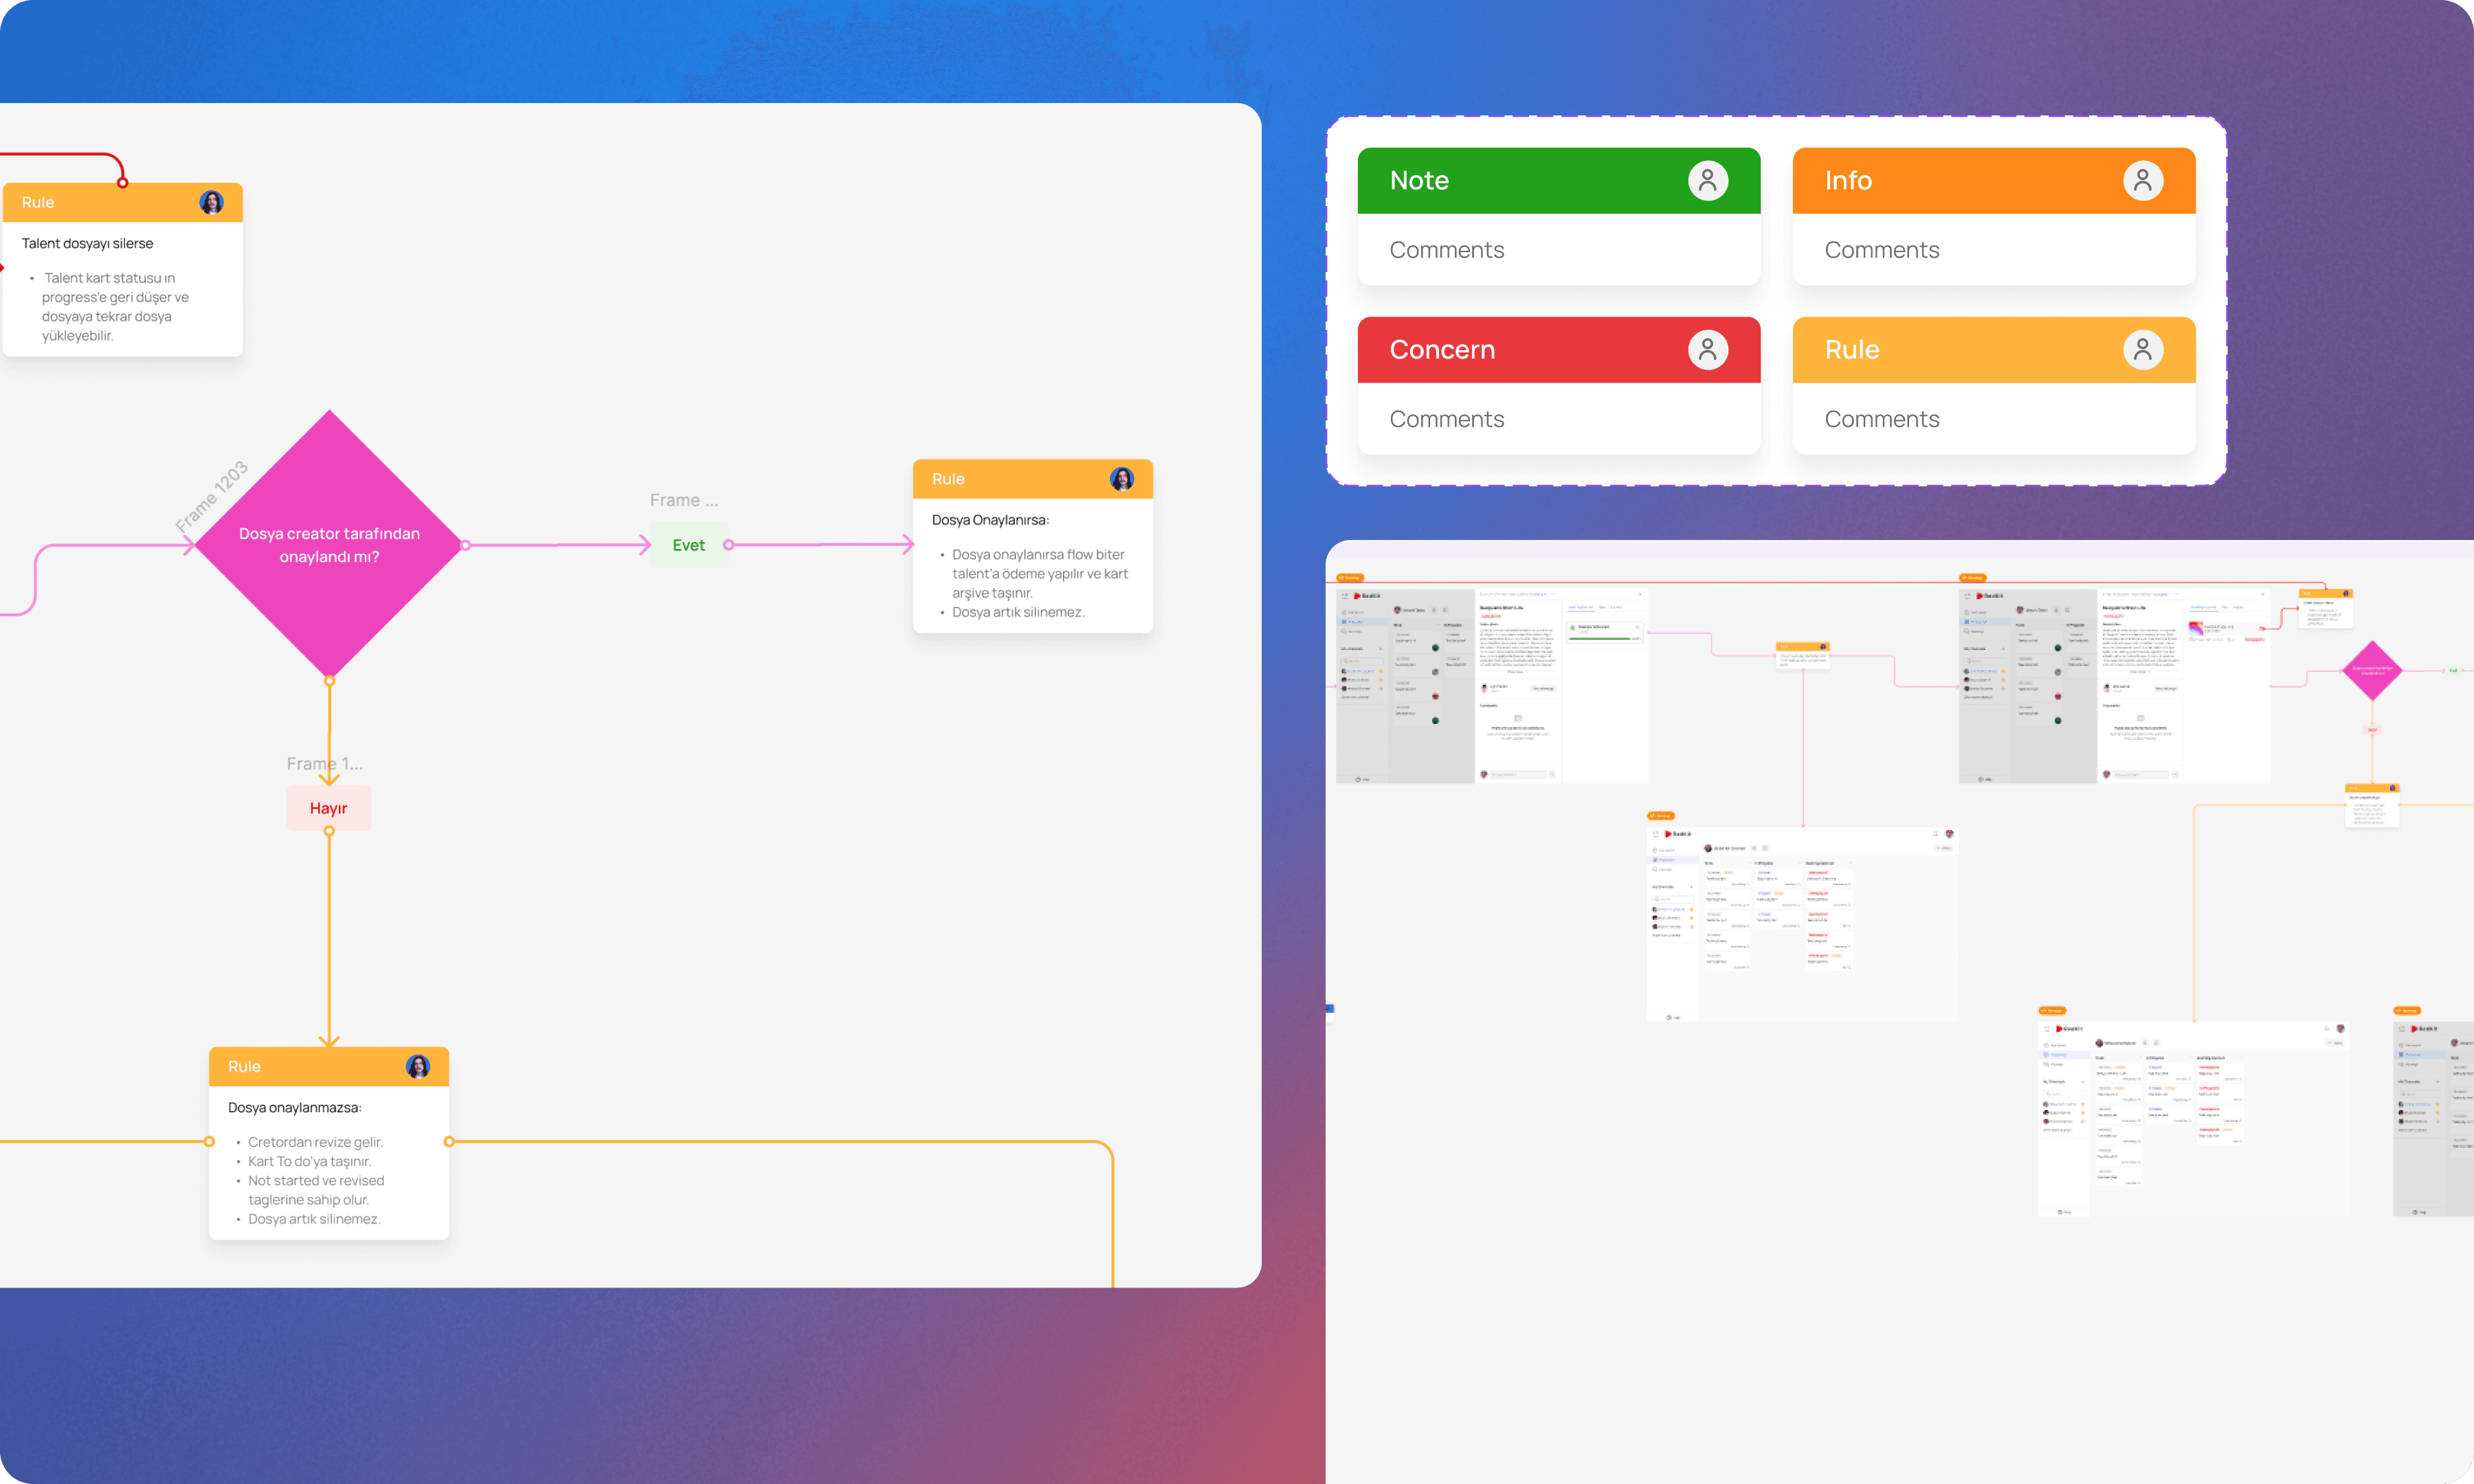Select the pink decision diamond node
This screenshot has width=2474, height=1484.
click(x=329, y=544)
